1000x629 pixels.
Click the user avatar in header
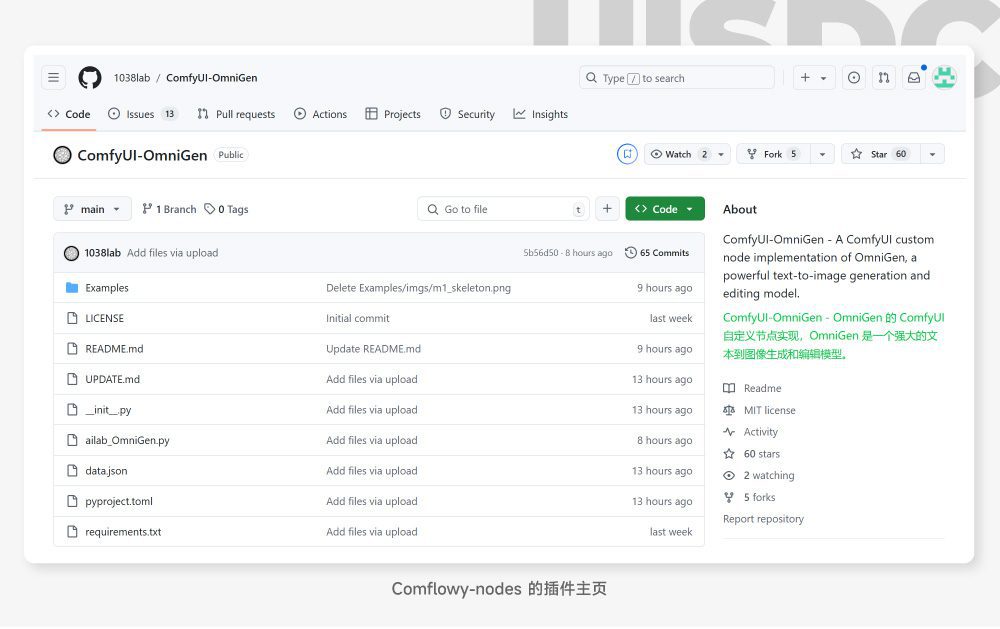944,78
